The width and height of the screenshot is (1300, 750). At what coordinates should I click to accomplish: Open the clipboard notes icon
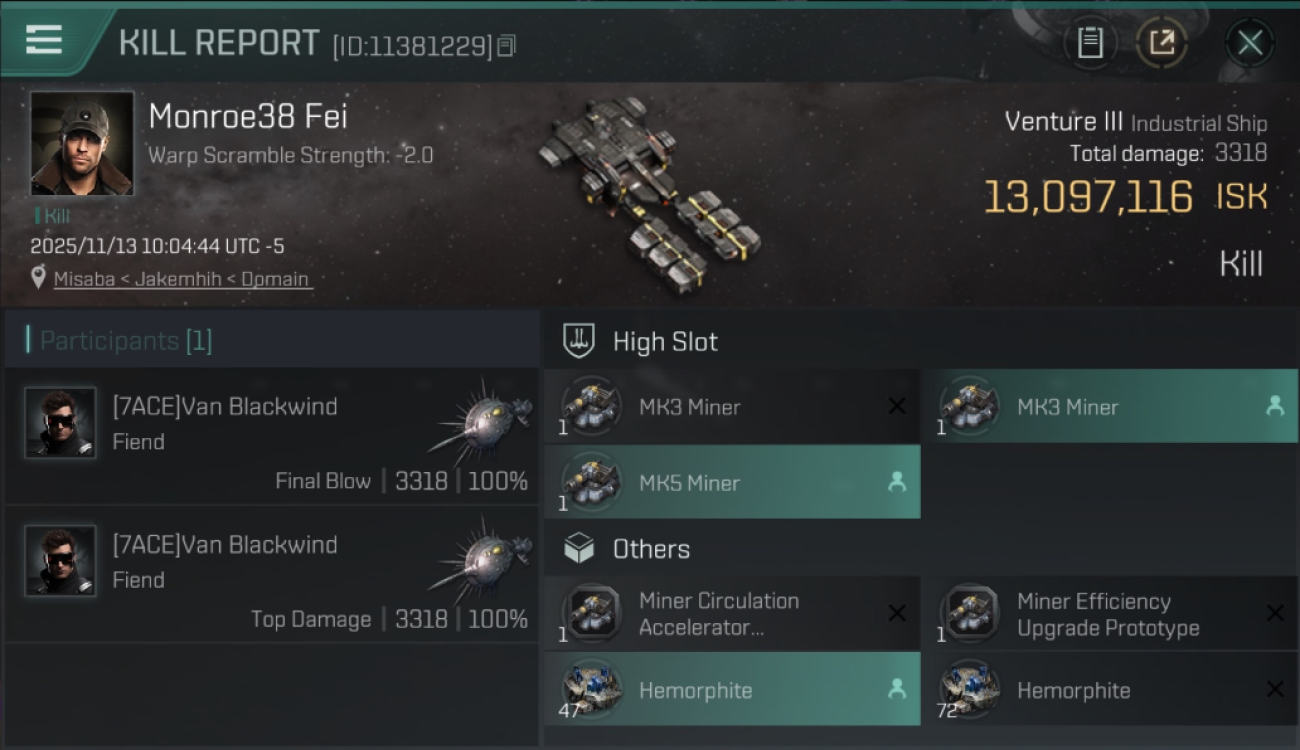coord(1090,42)
